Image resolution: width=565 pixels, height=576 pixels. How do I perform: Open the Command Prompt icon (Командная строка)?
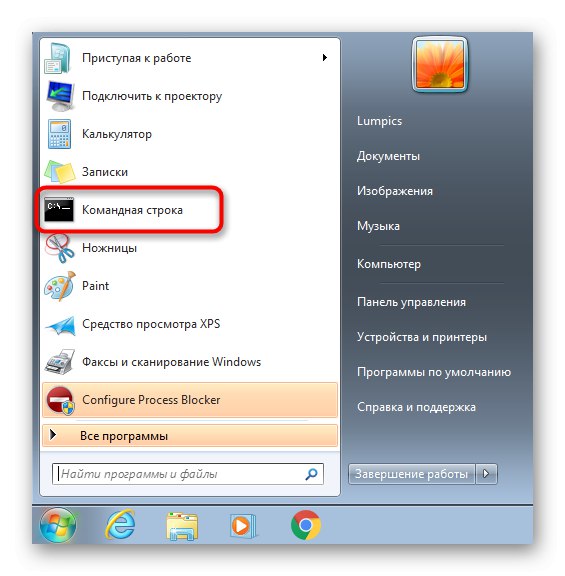(x=59, y=210)
